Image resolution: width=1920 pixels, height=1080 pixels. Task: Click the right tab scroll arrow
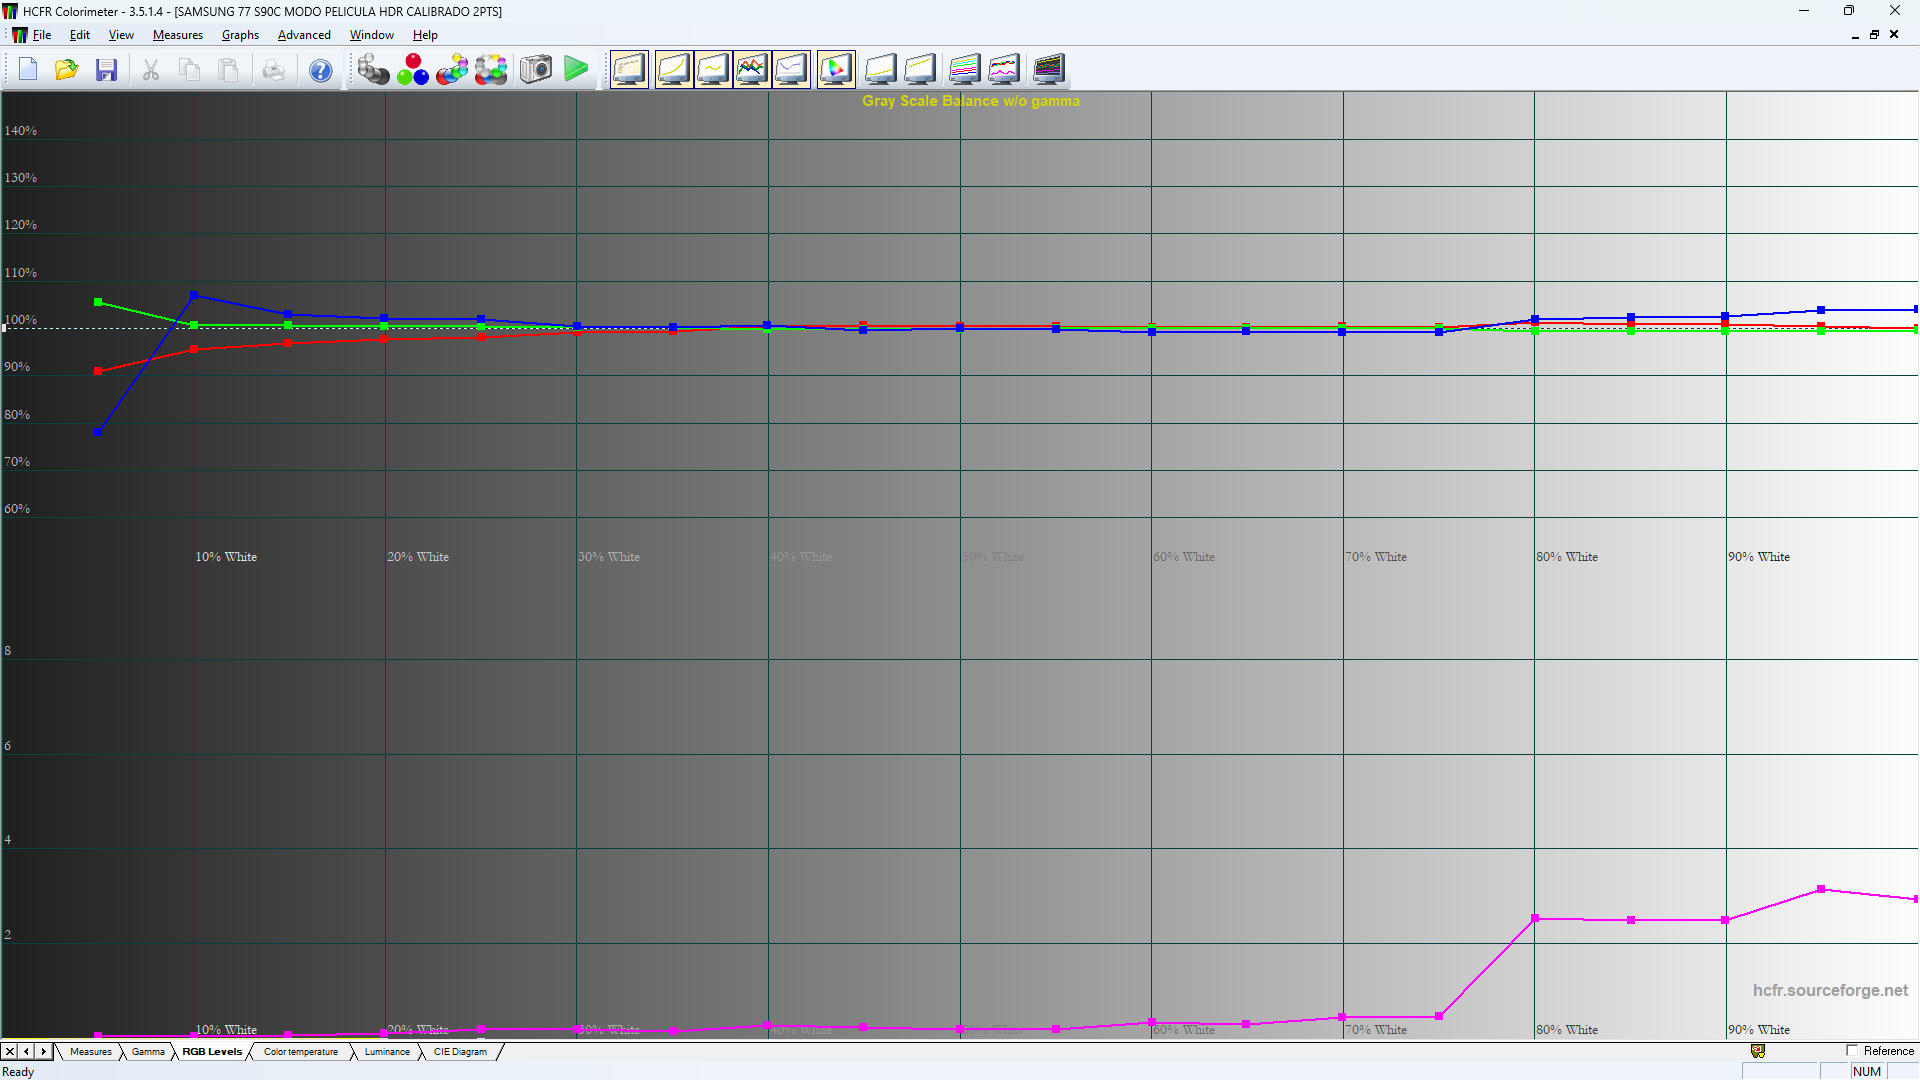click(42, 1052)
